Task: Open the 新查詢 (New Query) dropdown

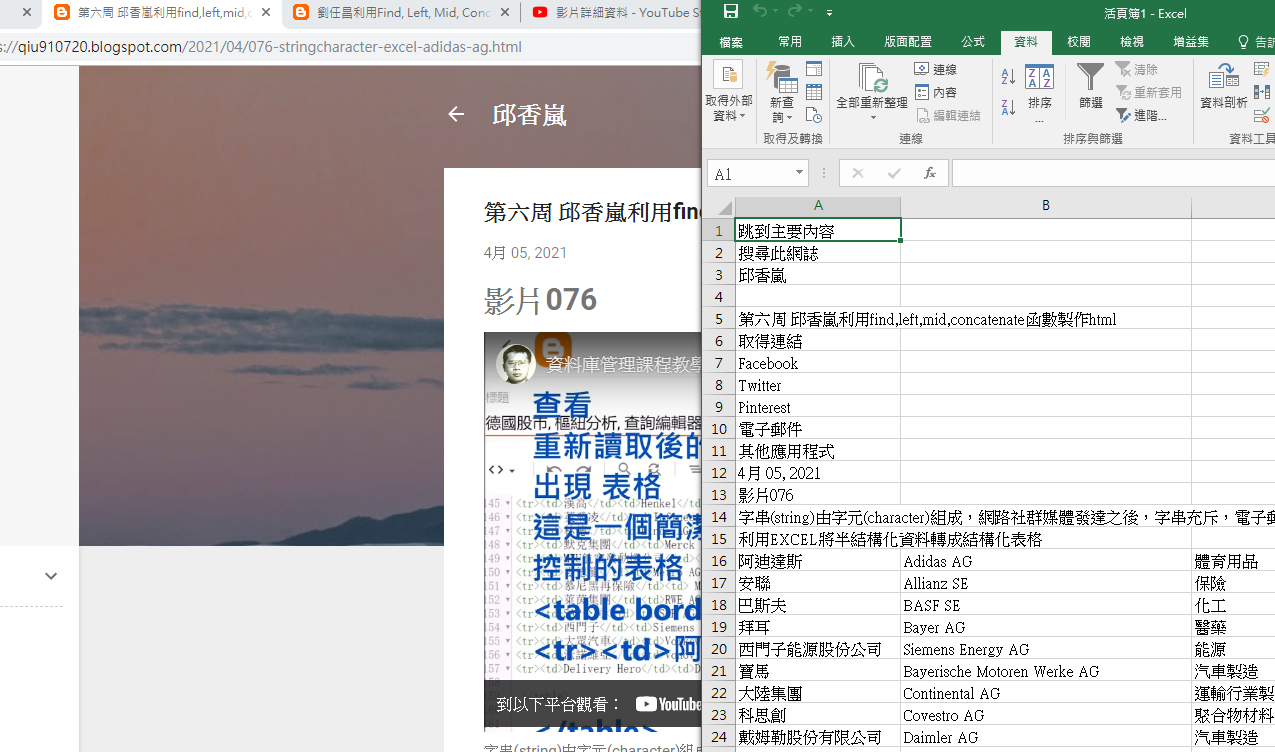Action: point(782,93)
